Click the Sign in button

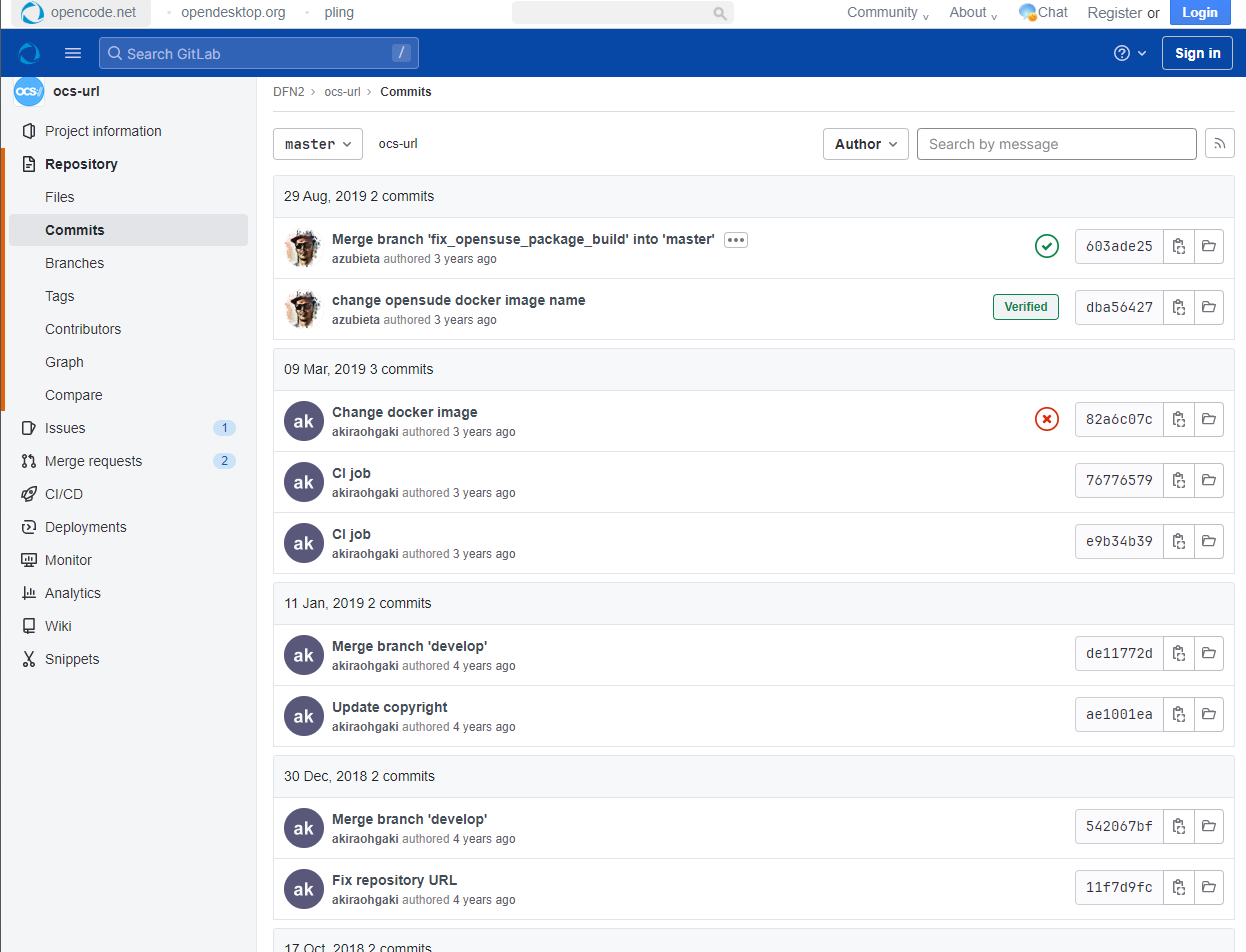pyautogui.click(x=1196, y=53)
